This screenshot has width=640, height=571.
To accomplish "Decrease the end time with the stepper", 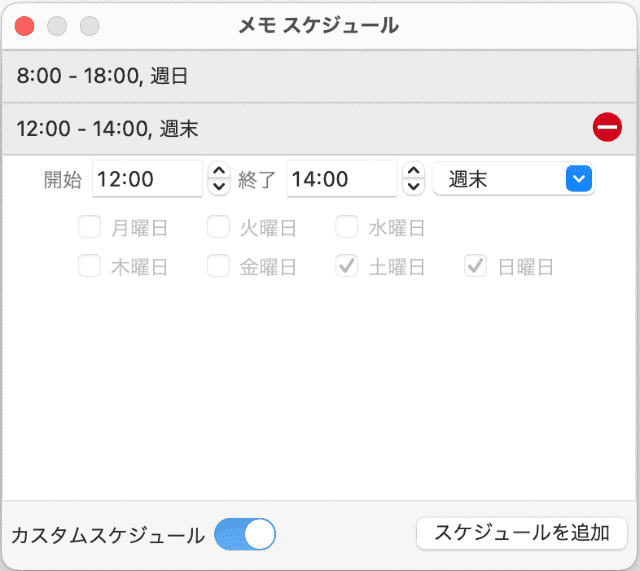I will [x=412, y=187].
